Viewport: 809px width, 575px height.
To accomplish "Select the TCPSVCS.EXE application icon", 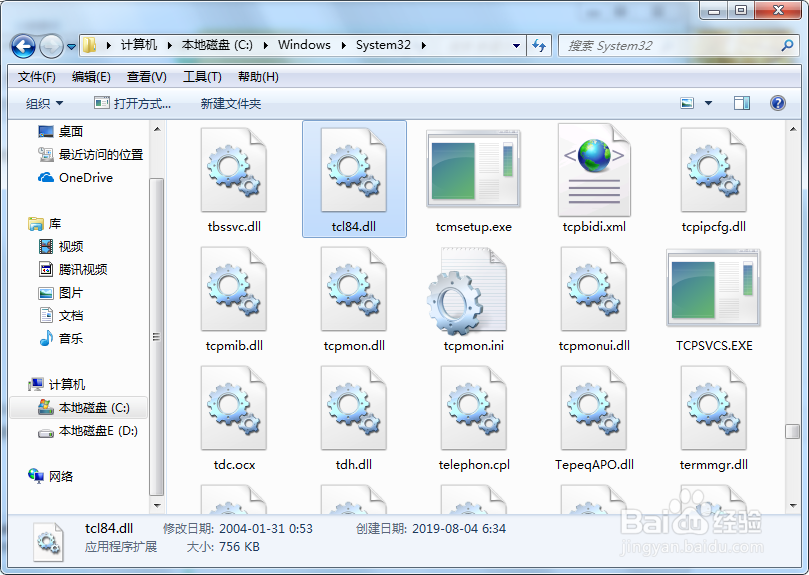I will tap(713, 288).
